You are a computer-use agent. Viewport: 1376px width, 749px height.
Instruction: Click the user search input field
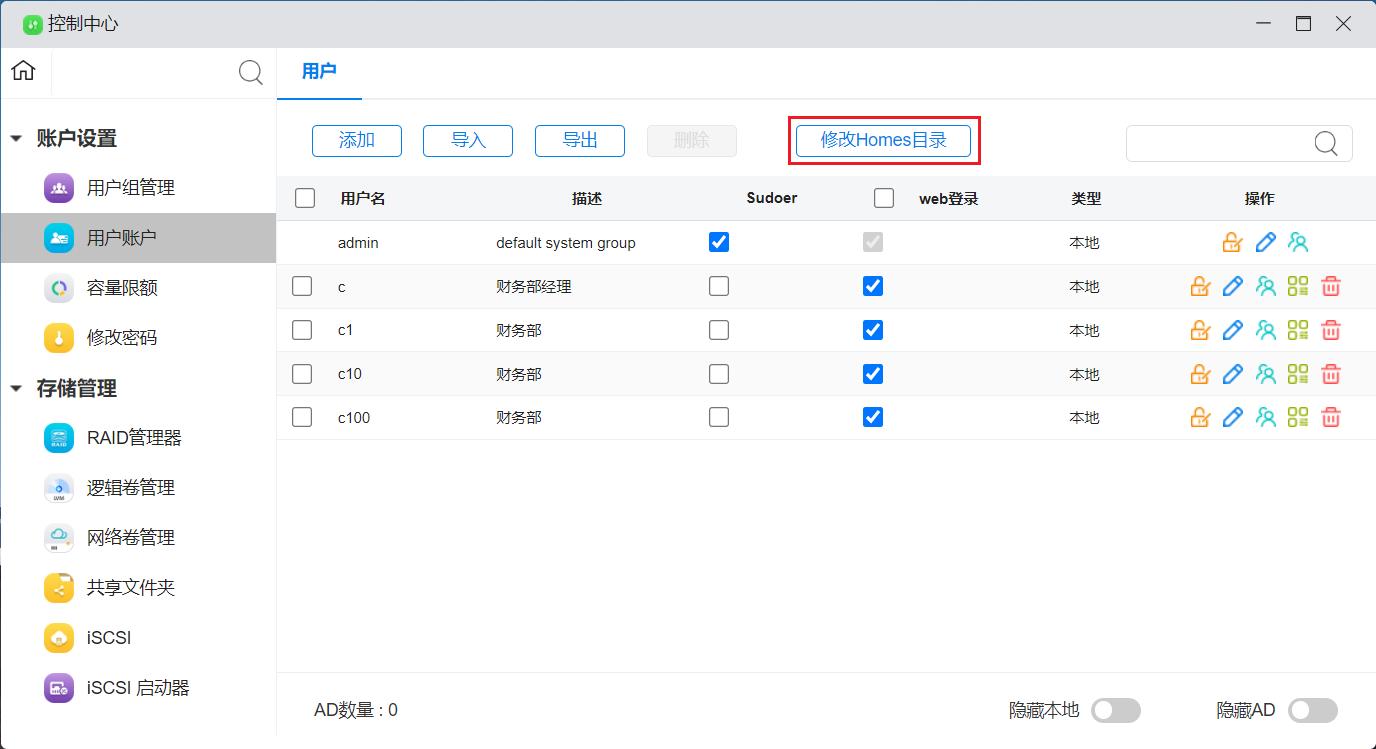pyautogui.click(x=1220, y=143)
